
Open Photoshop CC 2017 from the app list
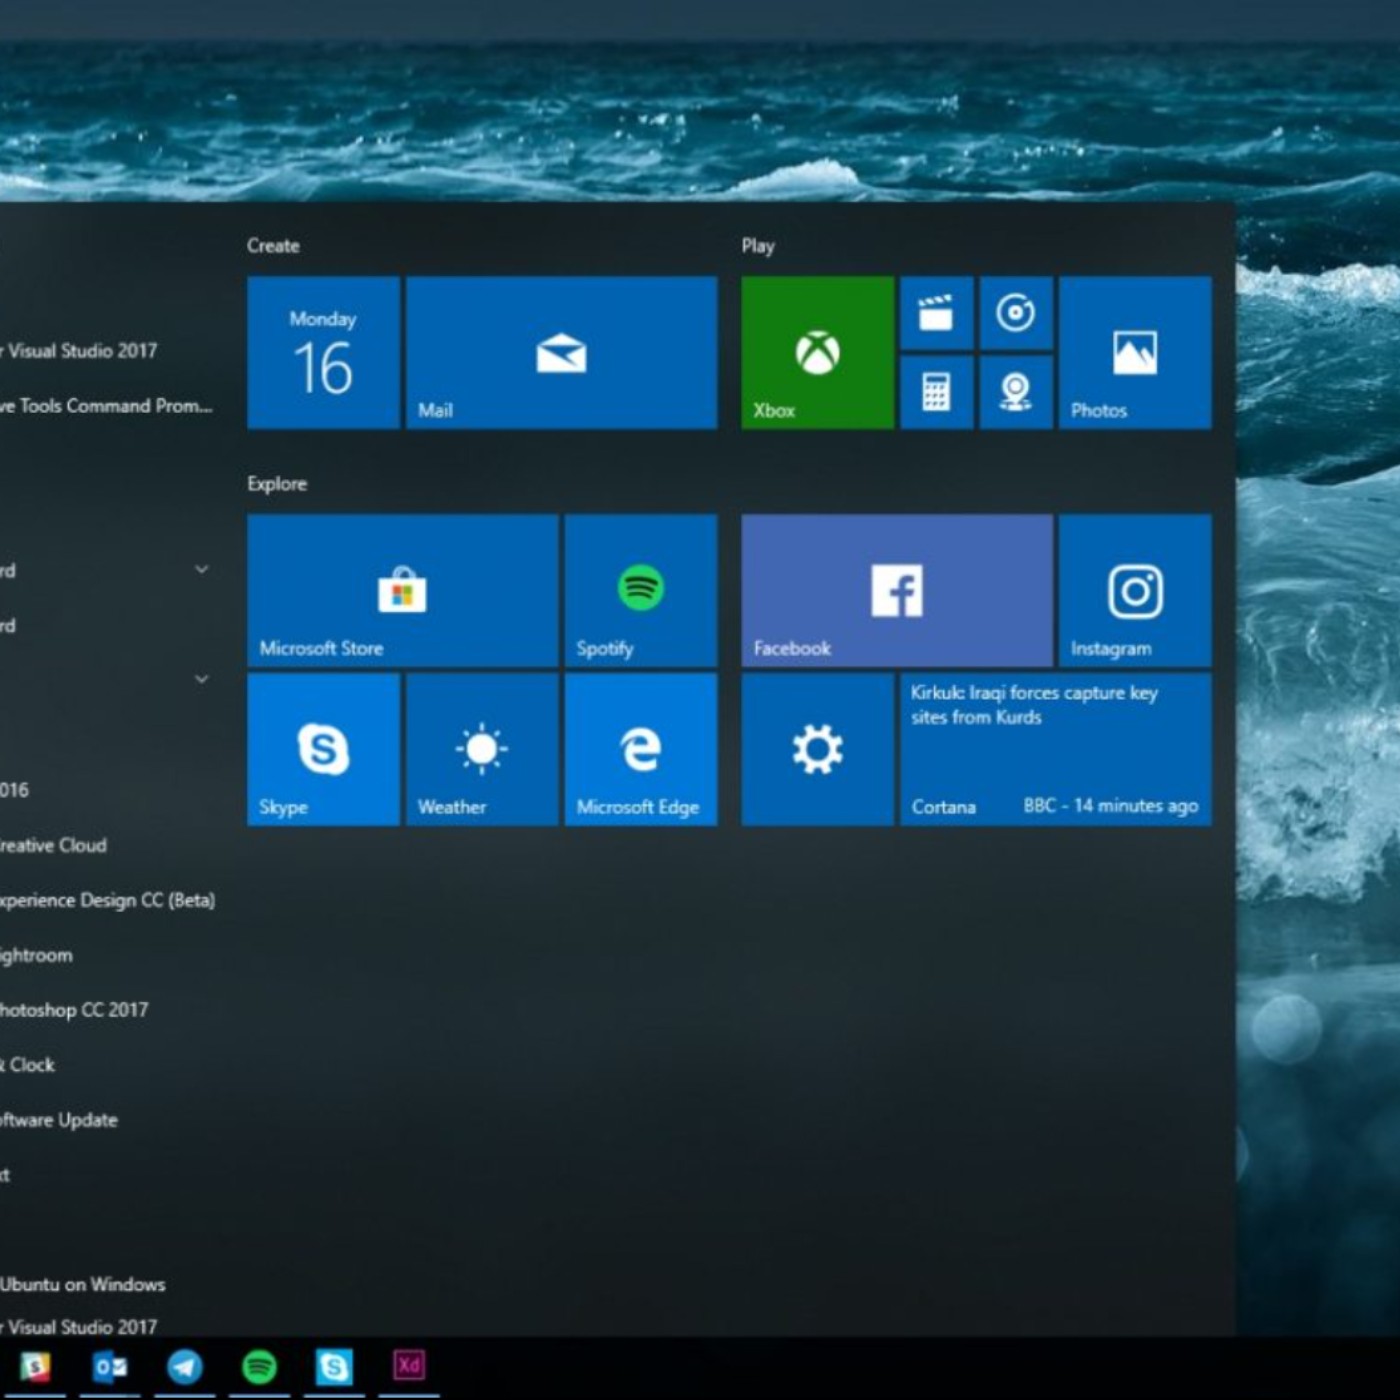[x=74, y=1010]
